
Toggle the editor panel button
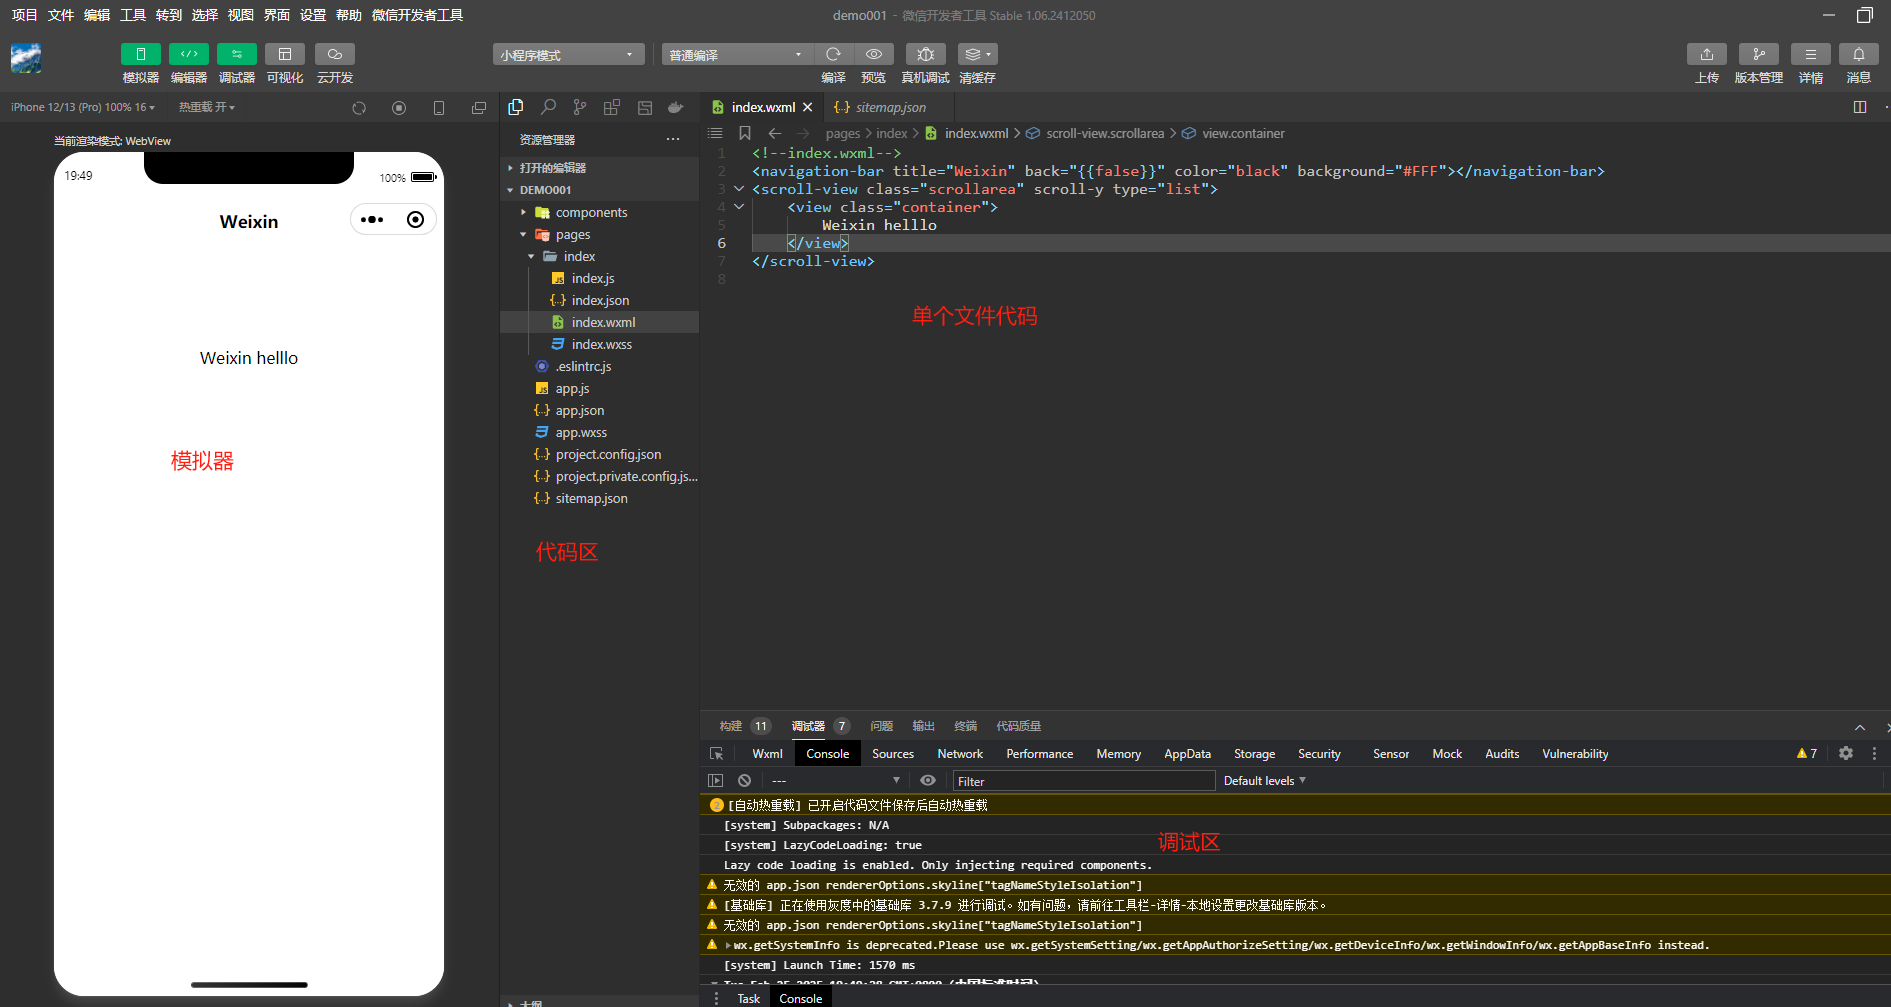click(188, 54)
